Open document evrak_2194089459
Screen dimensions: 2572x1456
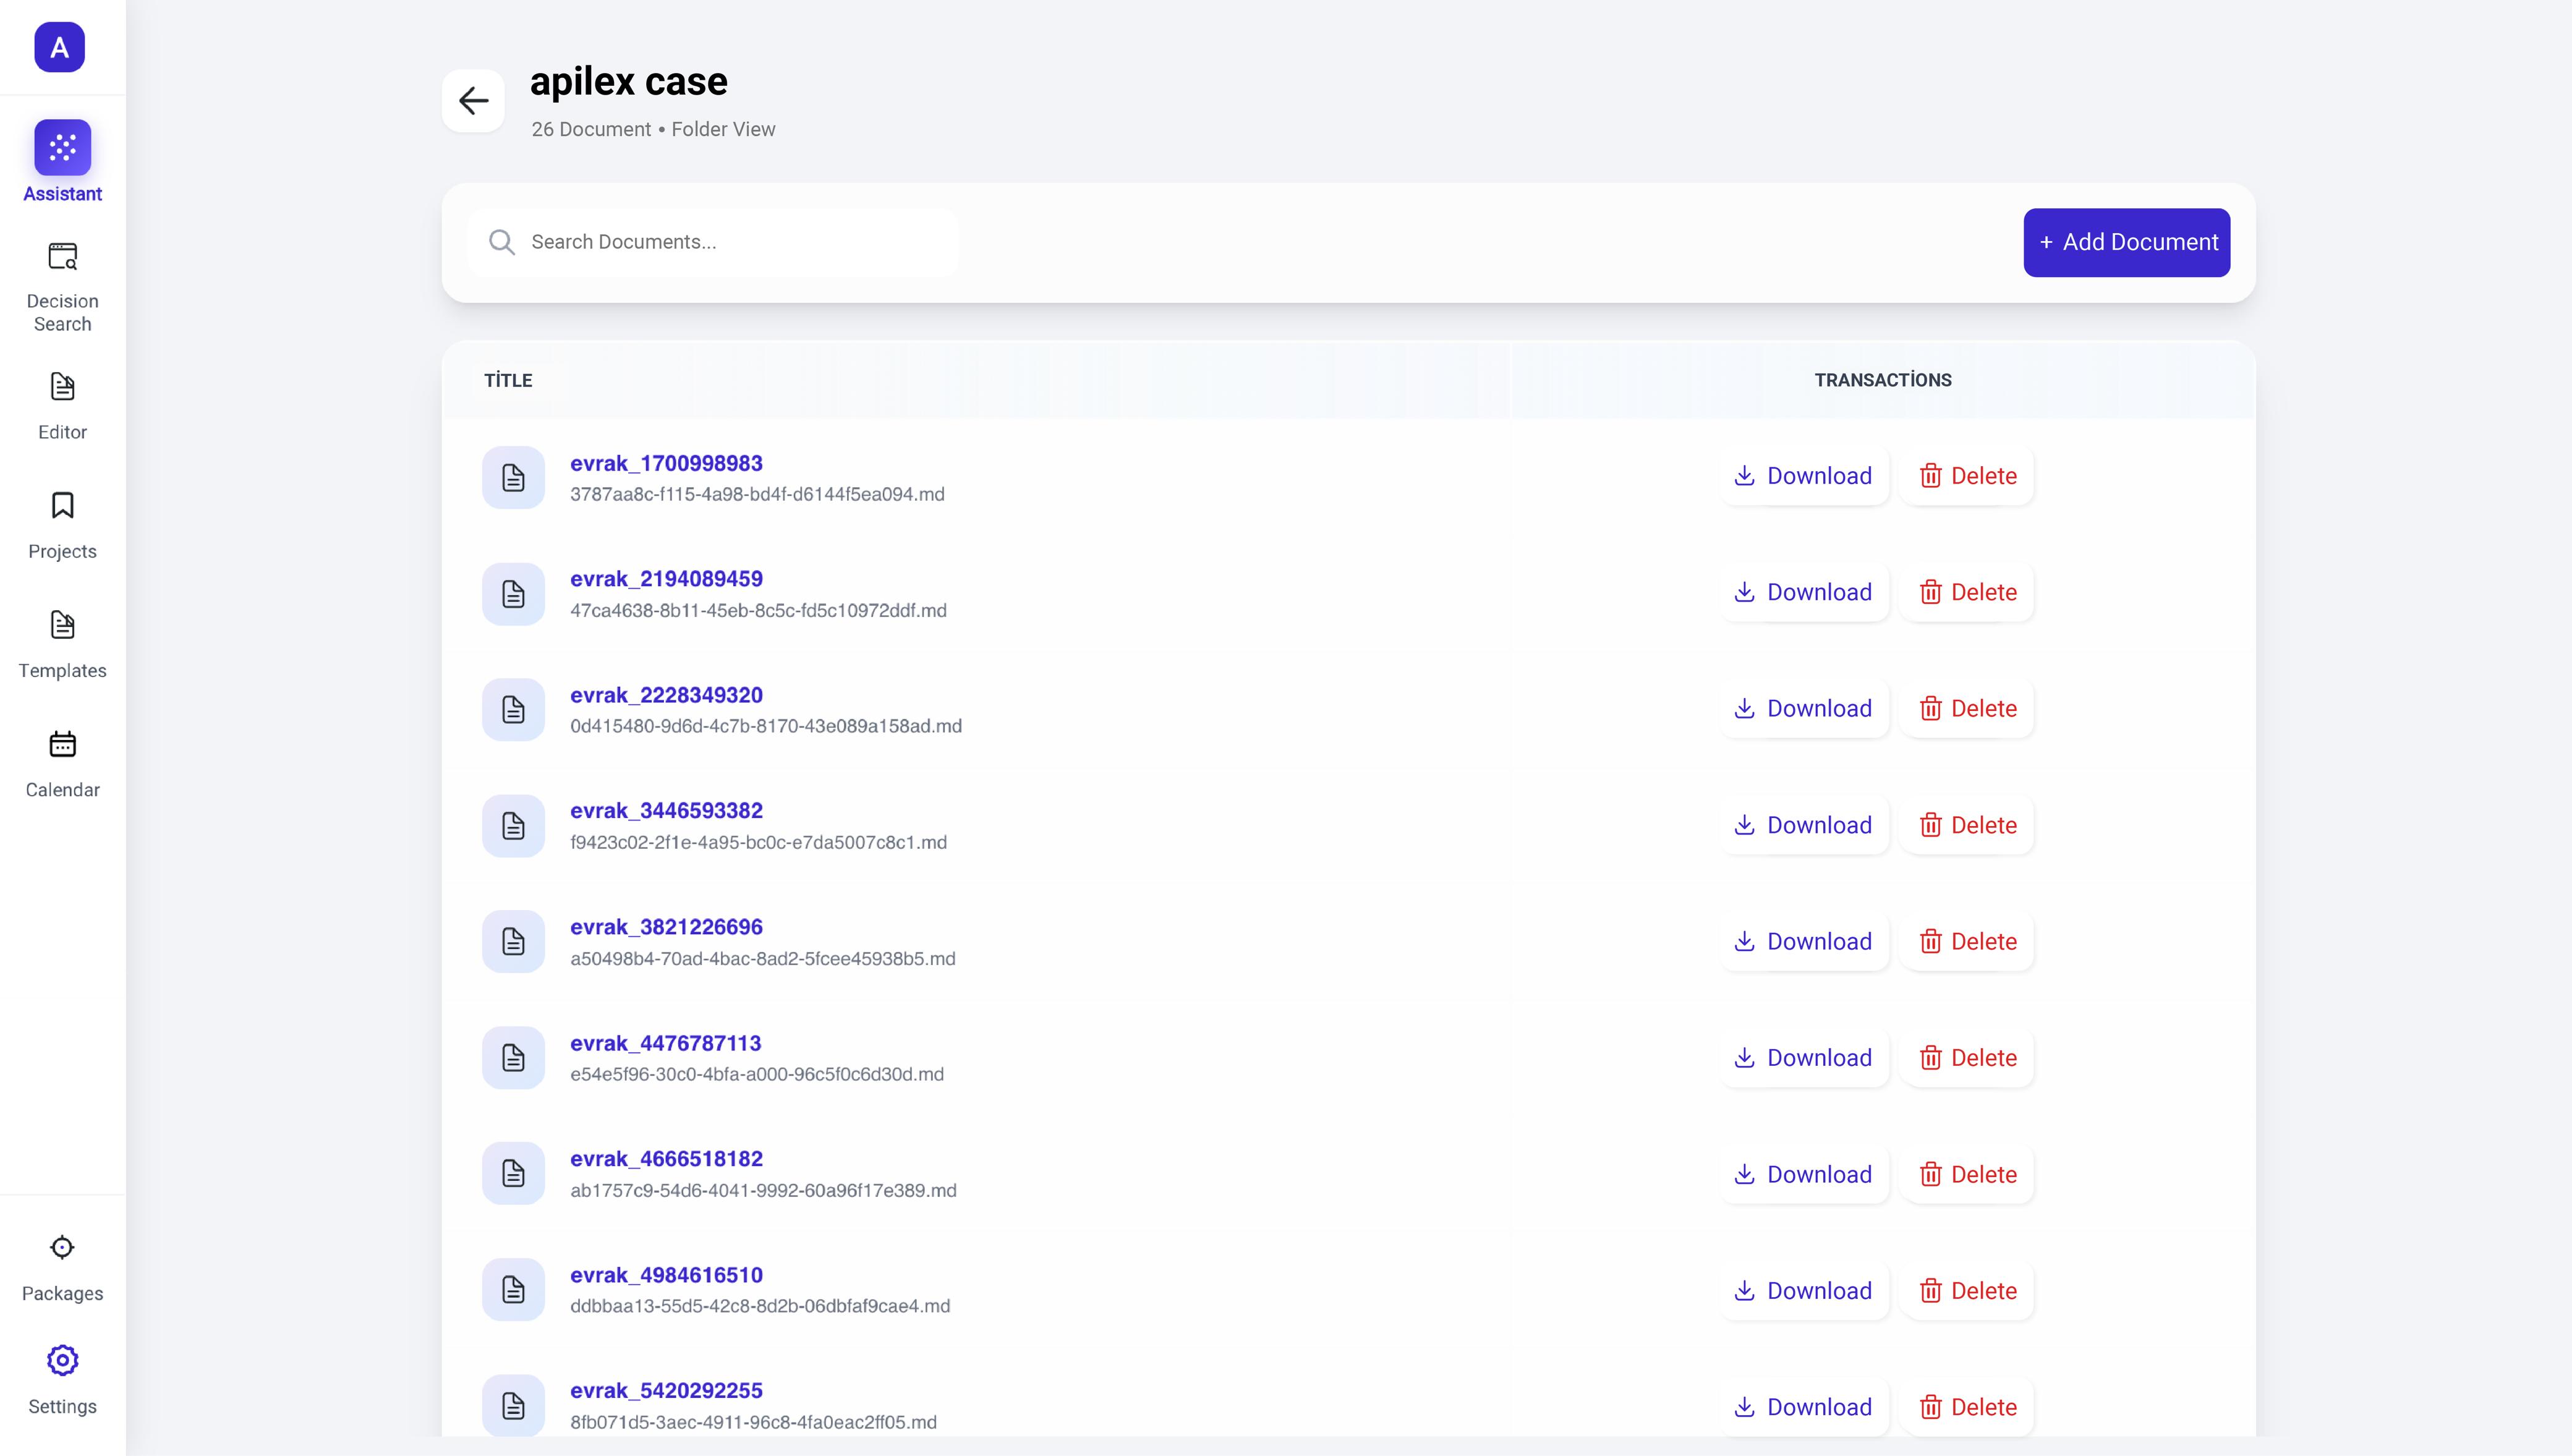(x=666, y=579)
